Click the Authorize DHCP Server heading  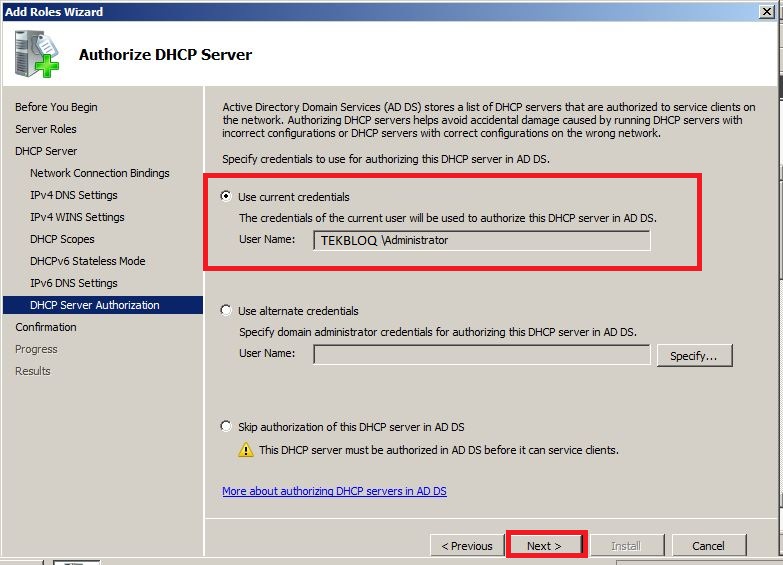pos(165,54)
